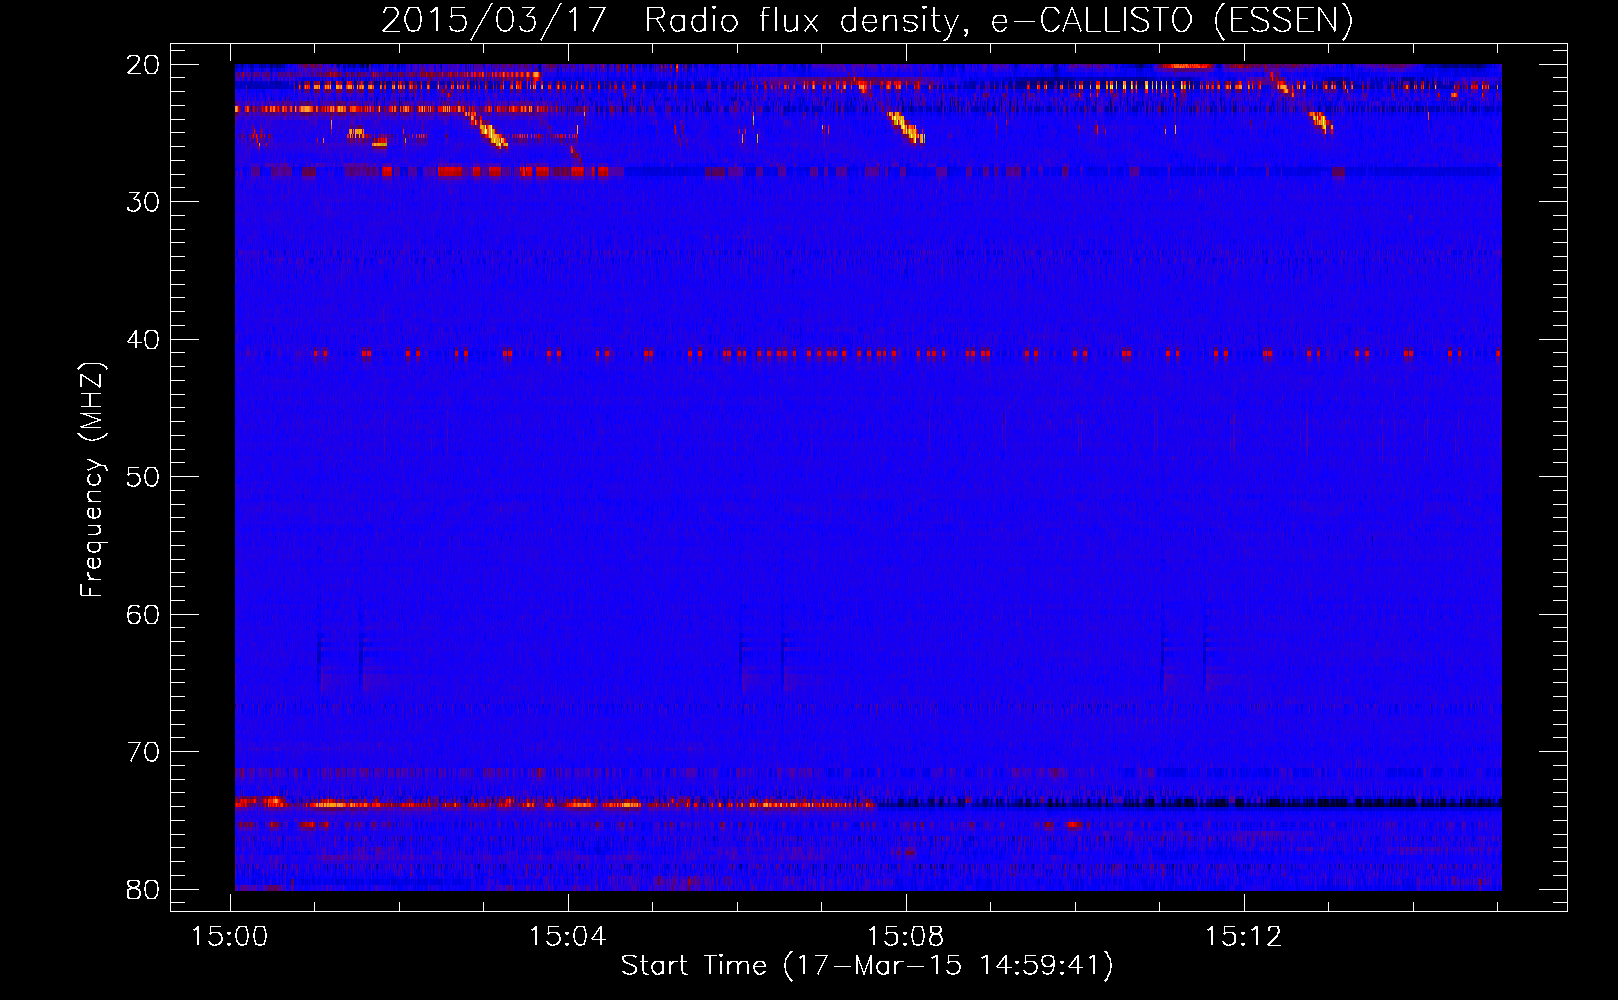The height and width of the screenshot is (1000, 1618).
Task: Click the "Frequency (MHZ)" axis label
Action: (92, 481)
